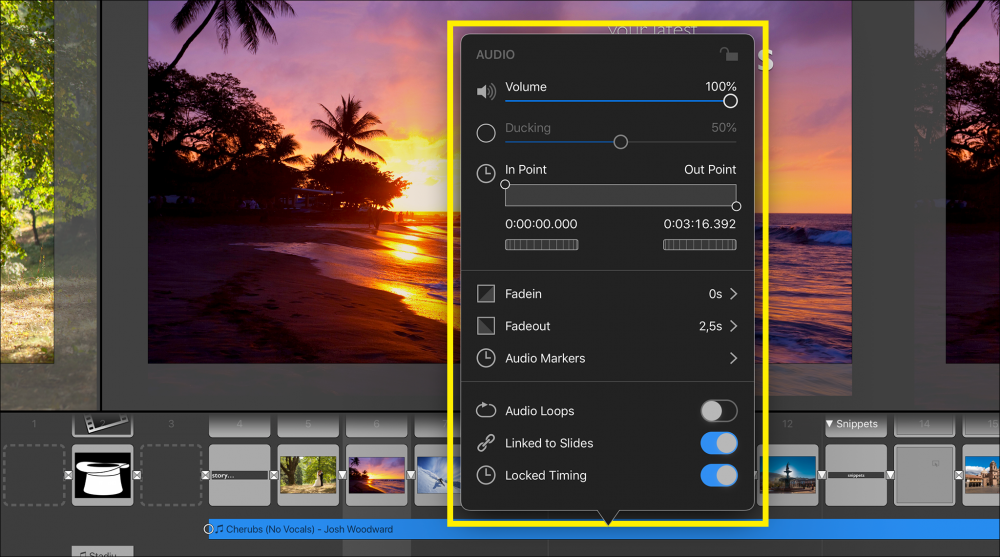Open the Fadeout submenu via its chevron
Image resolution: width=1000 pixels, height=557 pixels.
point(733,326)
